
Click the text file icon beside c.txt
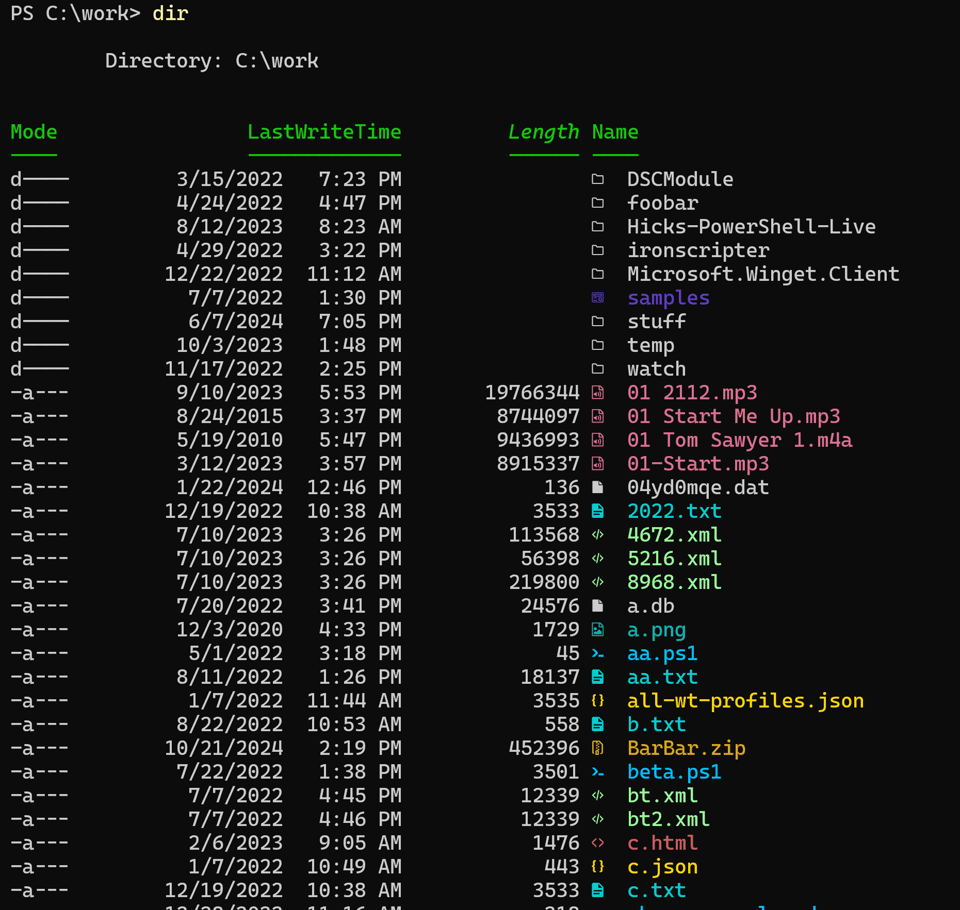click(x=598, y=890)
